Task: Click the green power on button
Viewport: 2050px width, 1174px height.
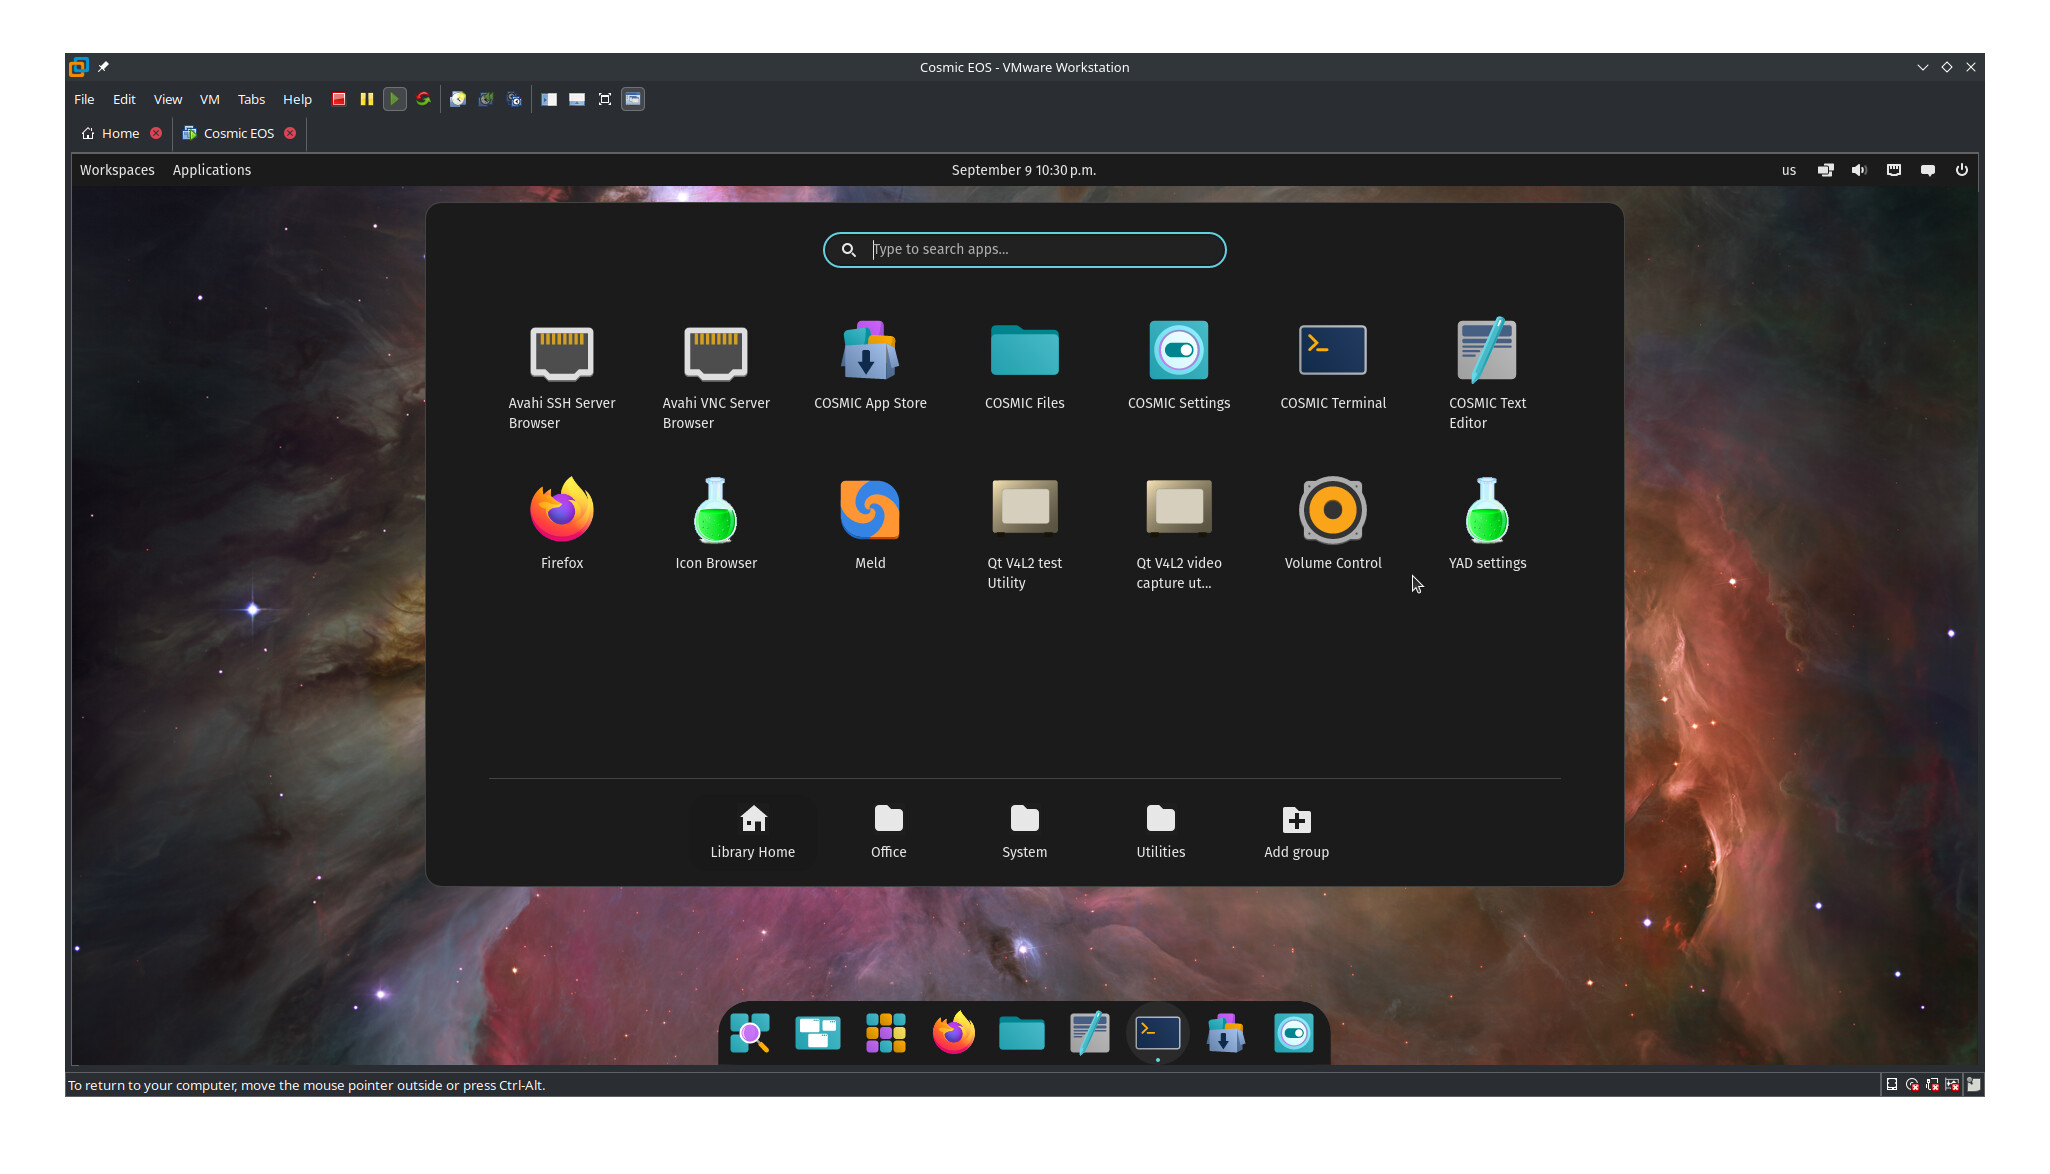Action: tap(395, 99)
